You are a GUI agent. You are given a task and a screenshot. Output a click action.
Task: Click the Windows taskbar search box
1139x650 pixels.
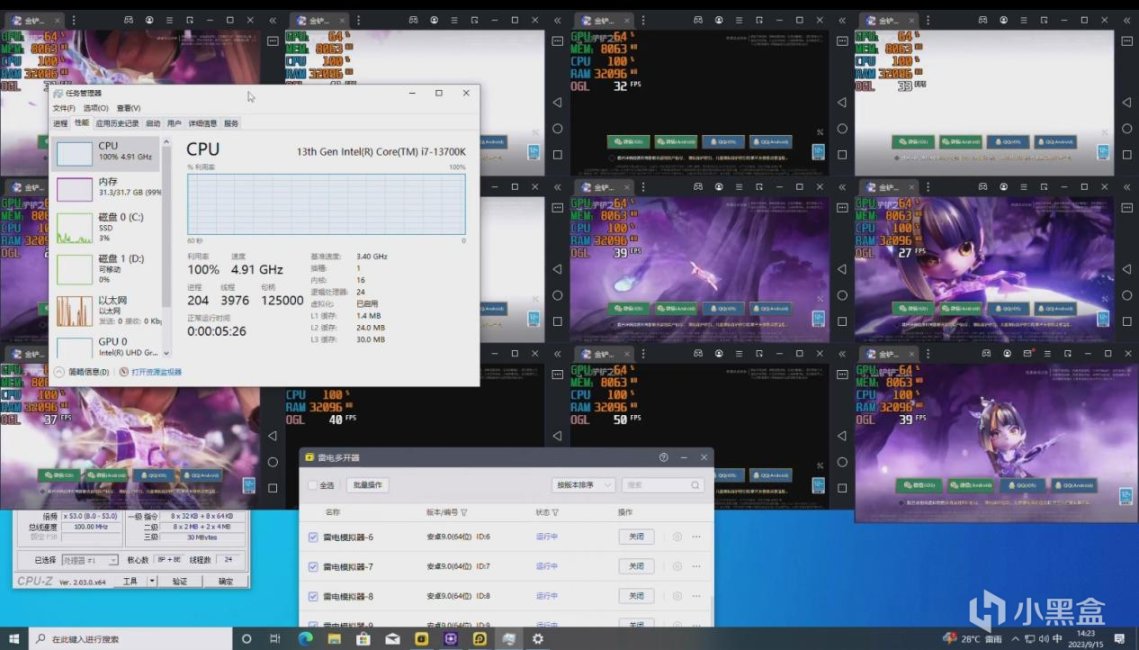point(130,638)
